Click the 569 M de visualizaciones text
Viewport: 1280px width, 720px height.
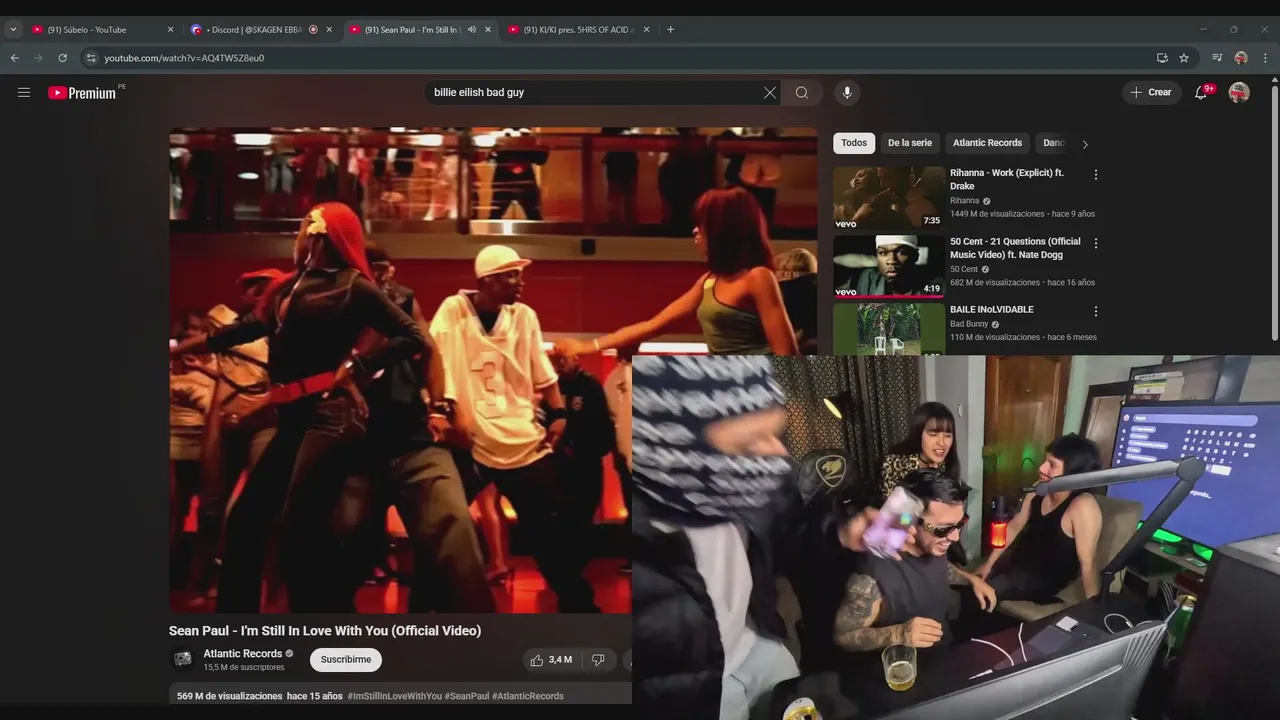pos(230,696)
